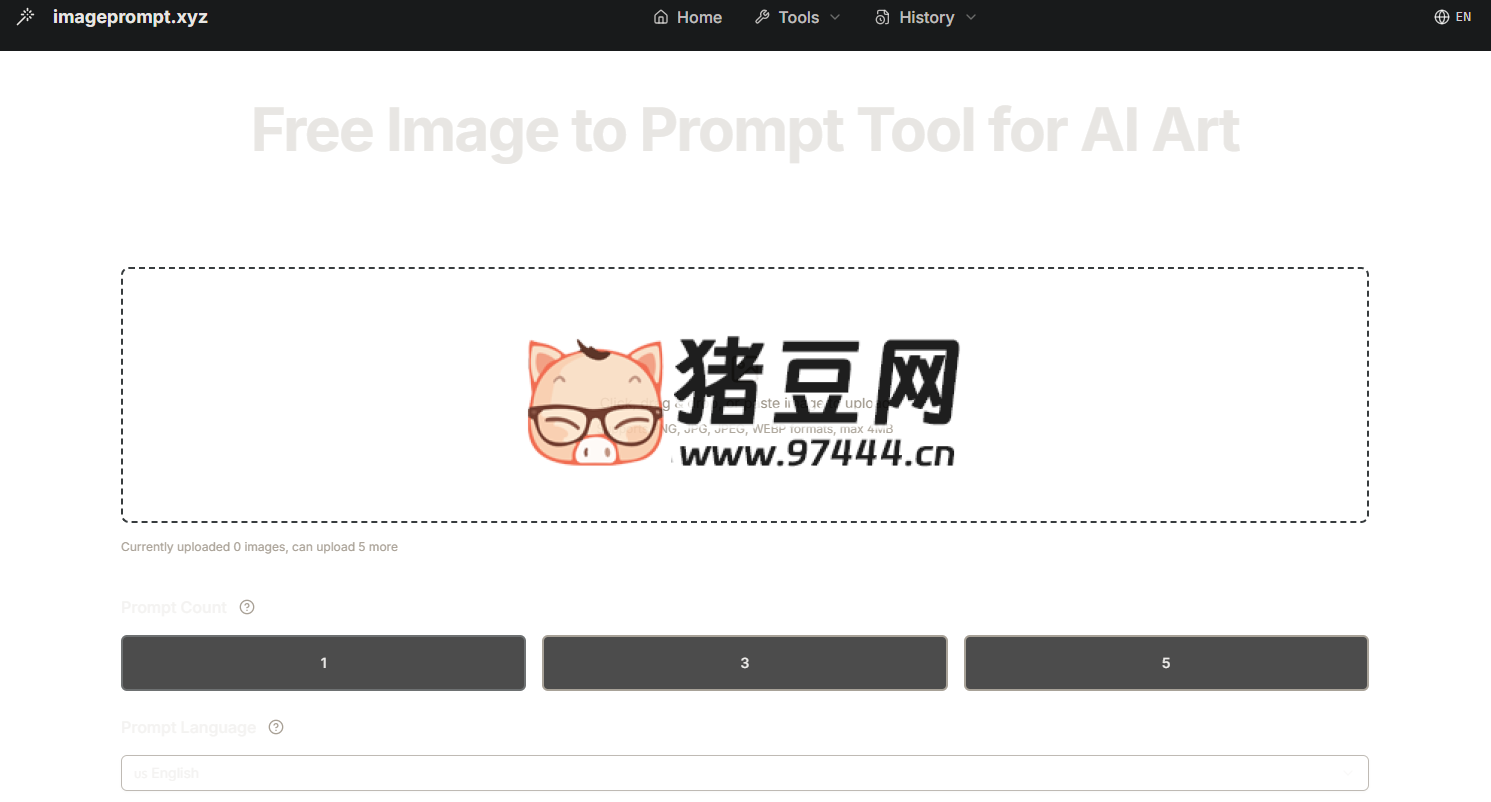Click the house icon beside Home

(x=660, y=17)
